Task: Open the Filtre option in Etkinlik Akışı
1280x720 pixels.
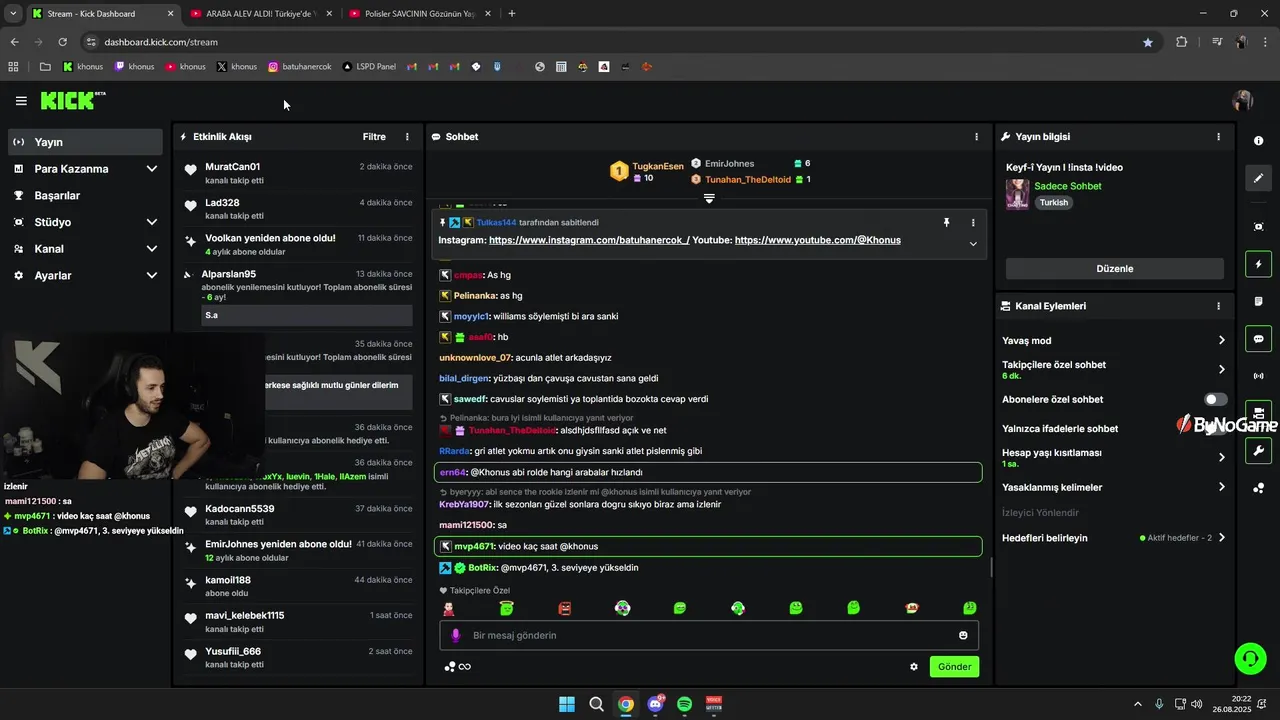Action: pyautogui.click(x=374, y=137)
